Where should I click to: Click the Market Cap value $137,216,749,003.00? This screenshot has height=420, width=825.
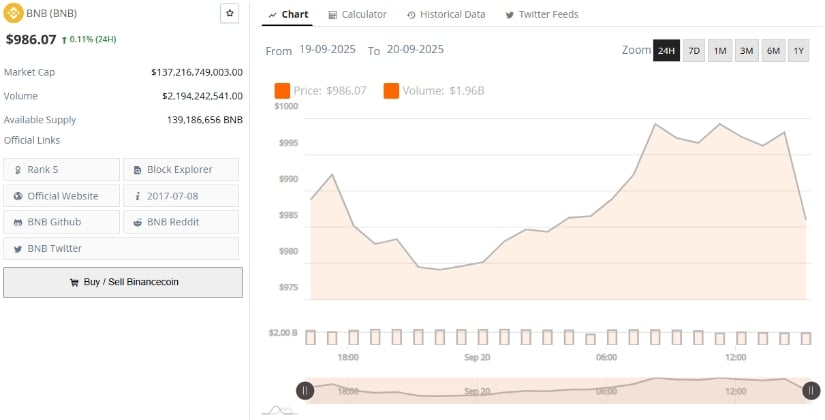click(197, 72)
